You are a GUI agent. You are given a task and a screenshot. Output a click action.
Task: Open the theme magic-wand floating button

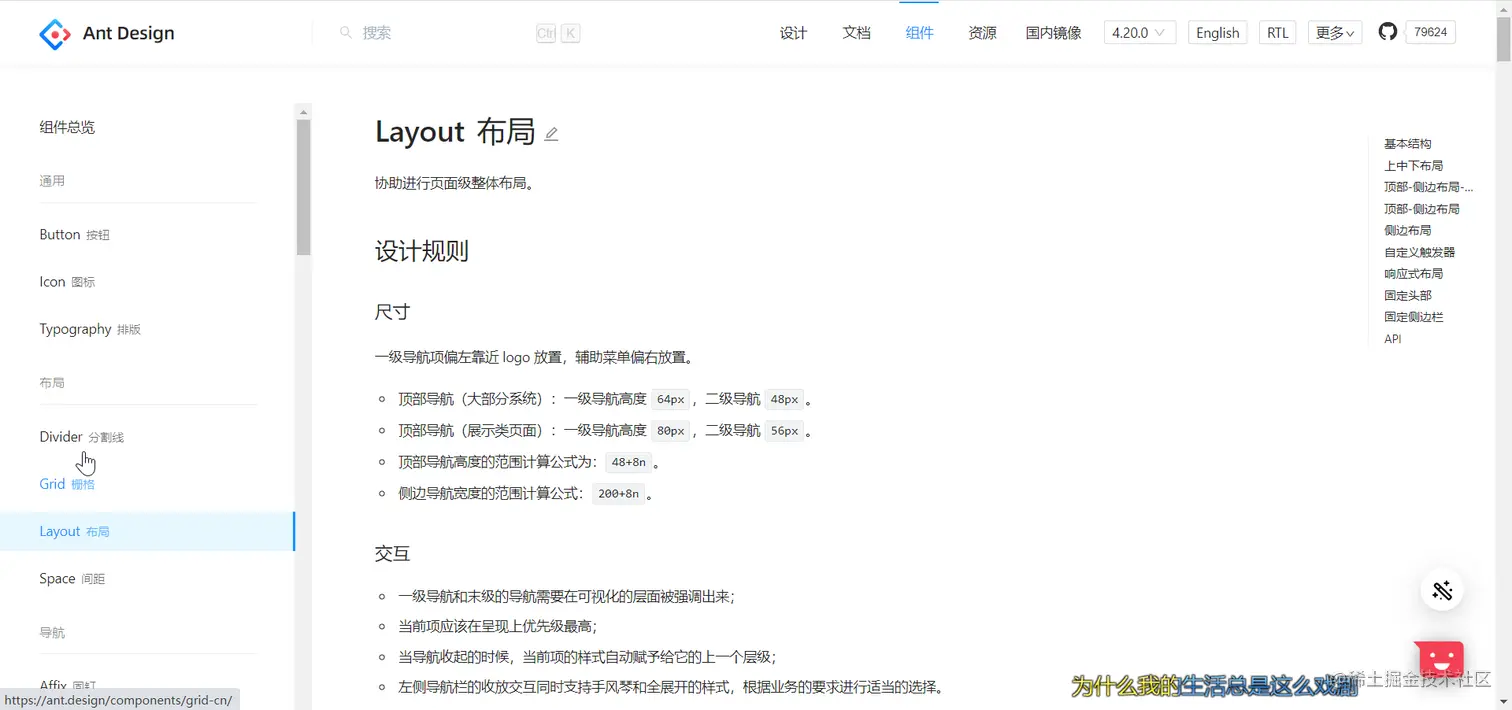(x=1442, y=590)
